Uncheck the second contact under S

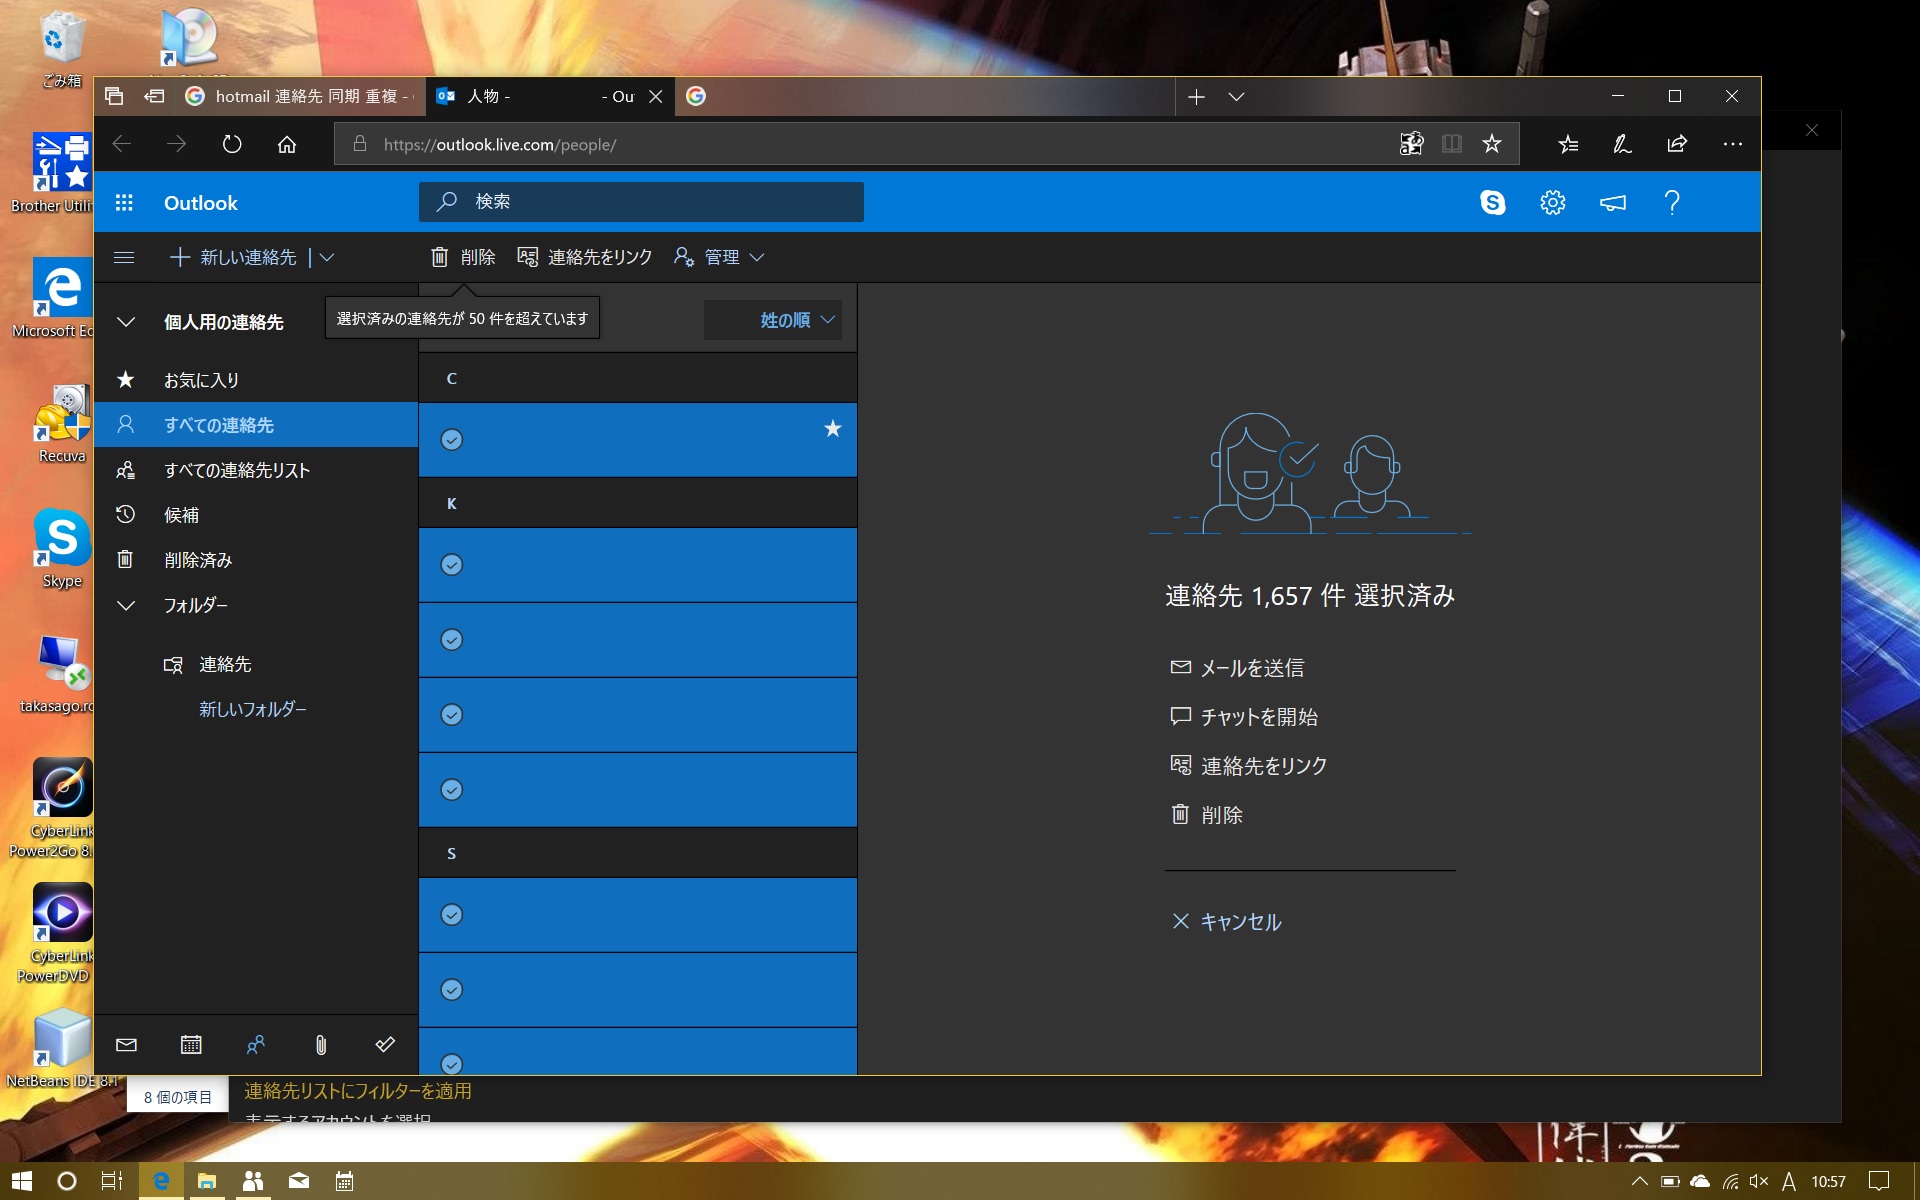[x=452, y=990]
